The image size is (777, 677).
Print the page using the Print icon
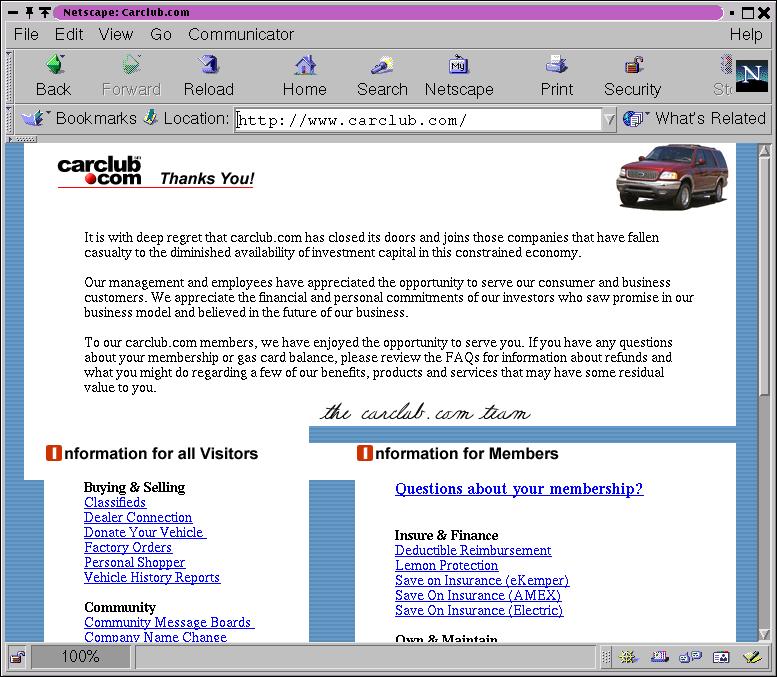click(x=556, y=65)
